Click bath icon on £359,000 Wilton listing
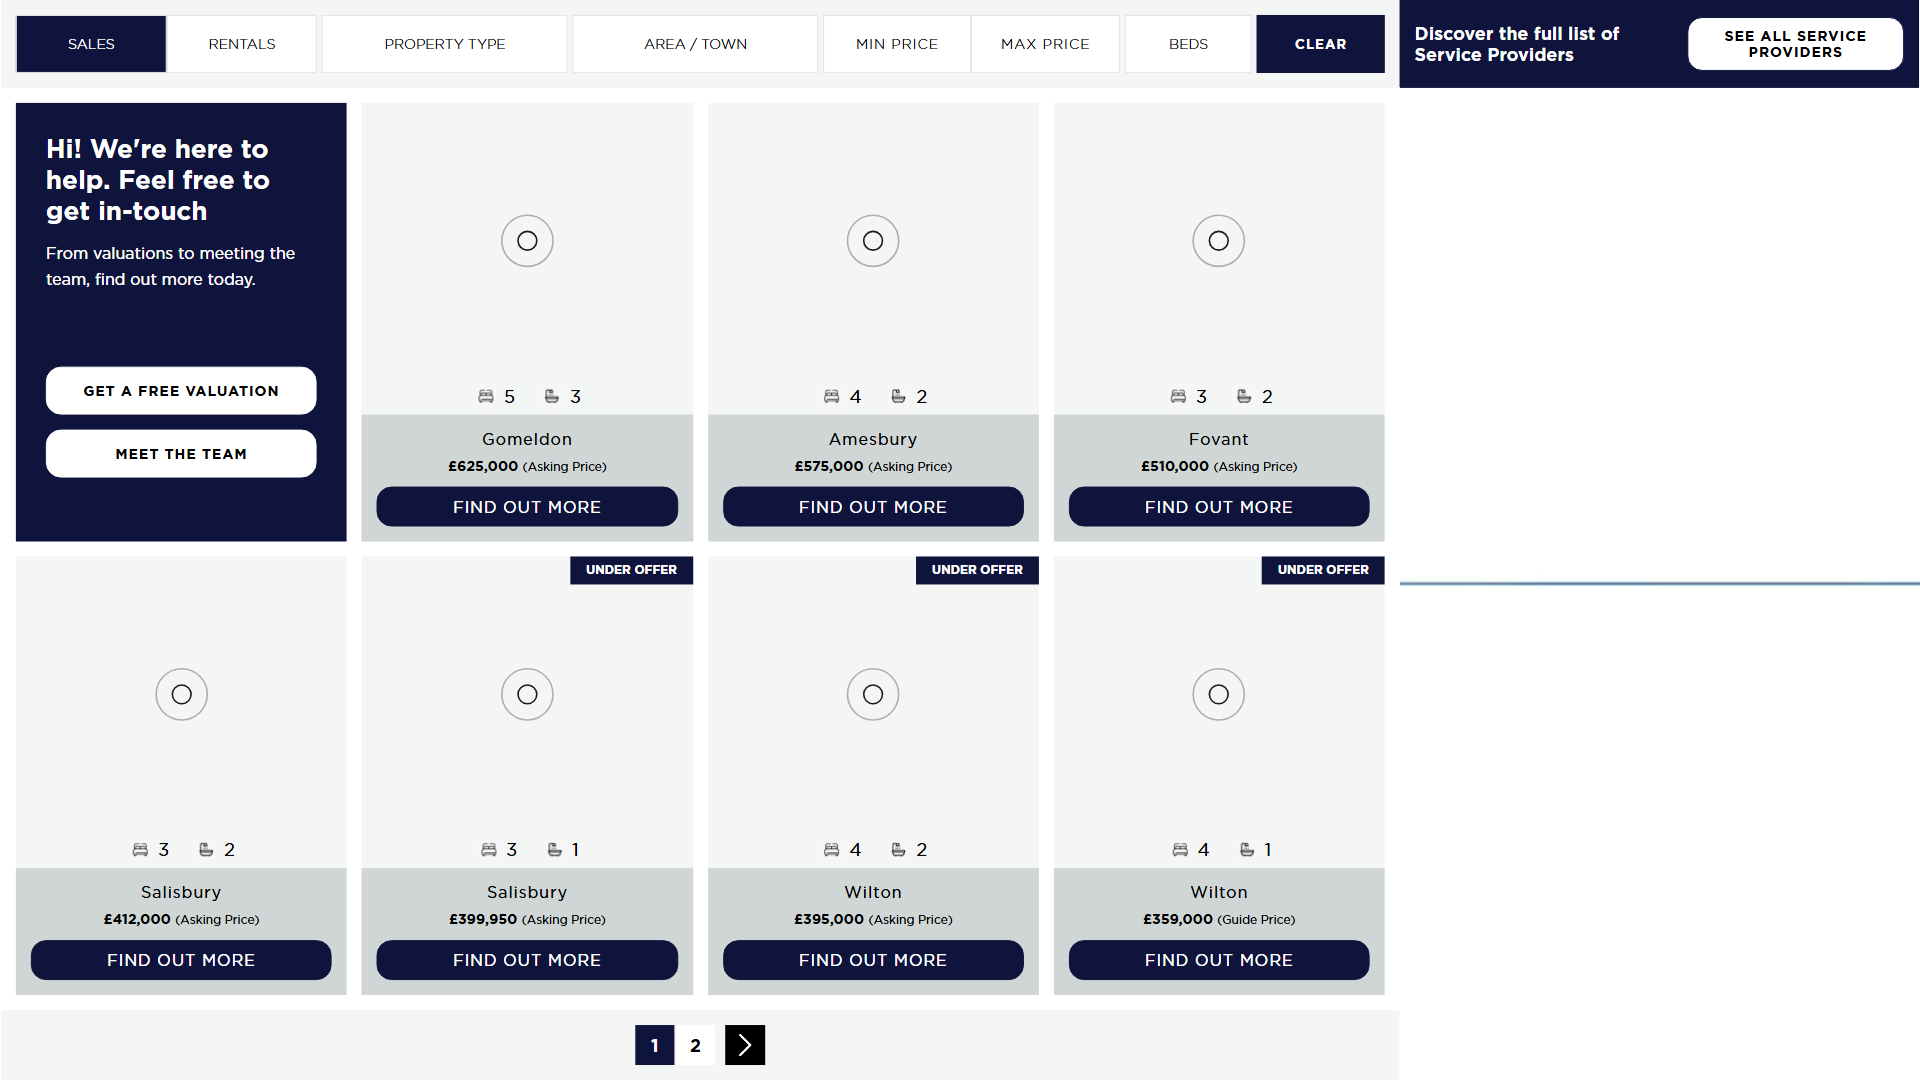This screenshot has height=1080, width=1920. (1247, 850)
